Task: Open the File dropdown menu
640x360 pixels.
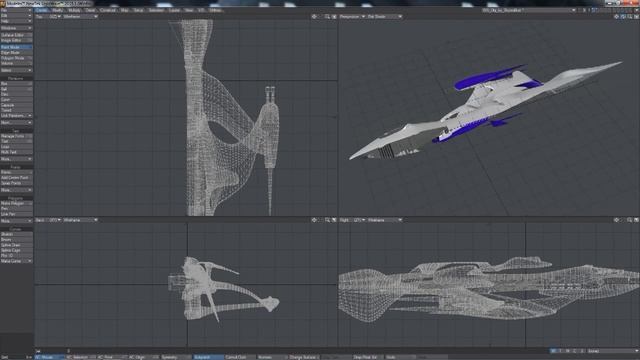Action: coord(16,10)
